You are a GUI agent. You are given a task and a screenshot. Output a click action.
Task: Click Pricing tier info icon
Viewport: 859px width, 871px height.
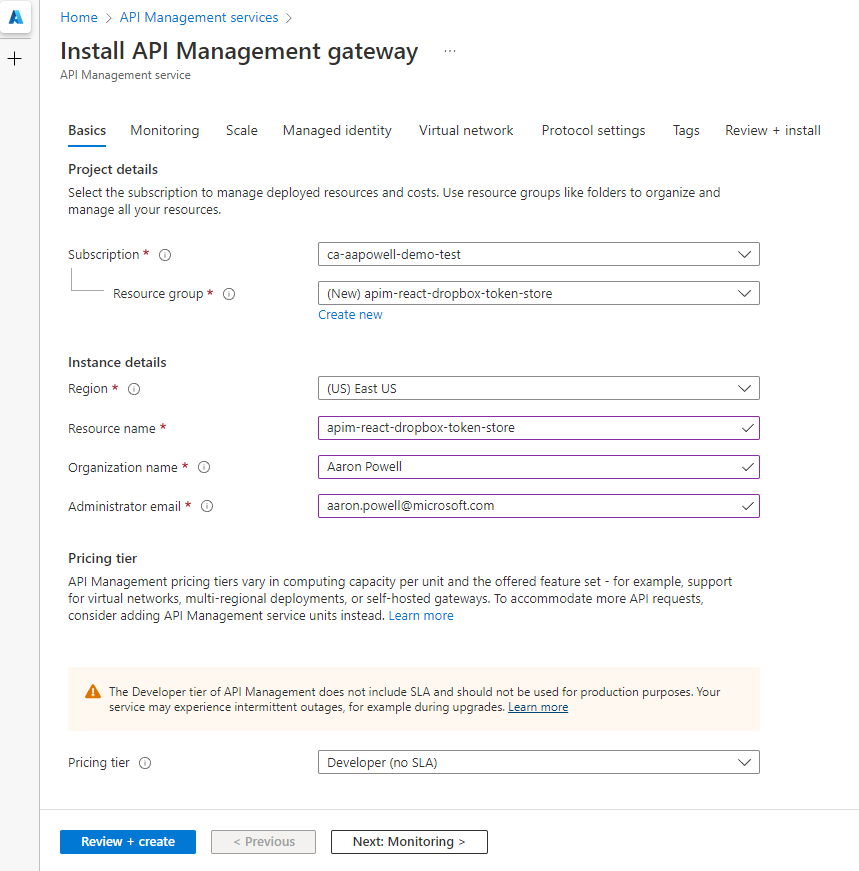coord(145,763)
